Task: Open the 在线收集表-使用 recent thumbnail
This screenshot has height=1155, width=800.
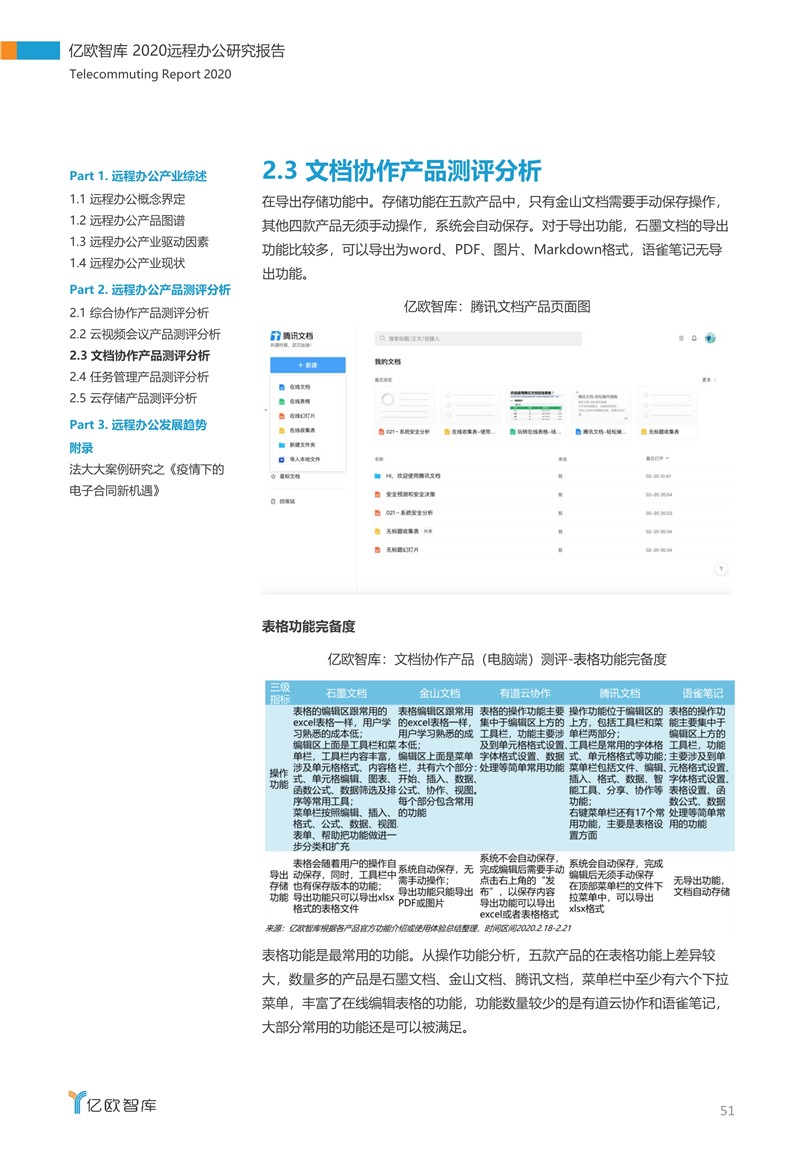Action: (469, 412)
